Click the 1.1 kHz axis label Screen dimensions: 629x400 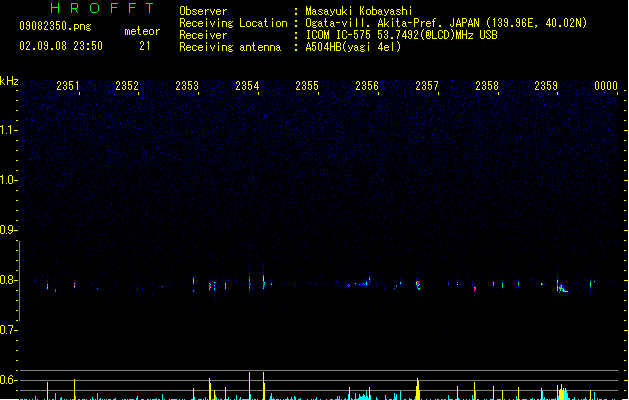[x=8, y=130]
